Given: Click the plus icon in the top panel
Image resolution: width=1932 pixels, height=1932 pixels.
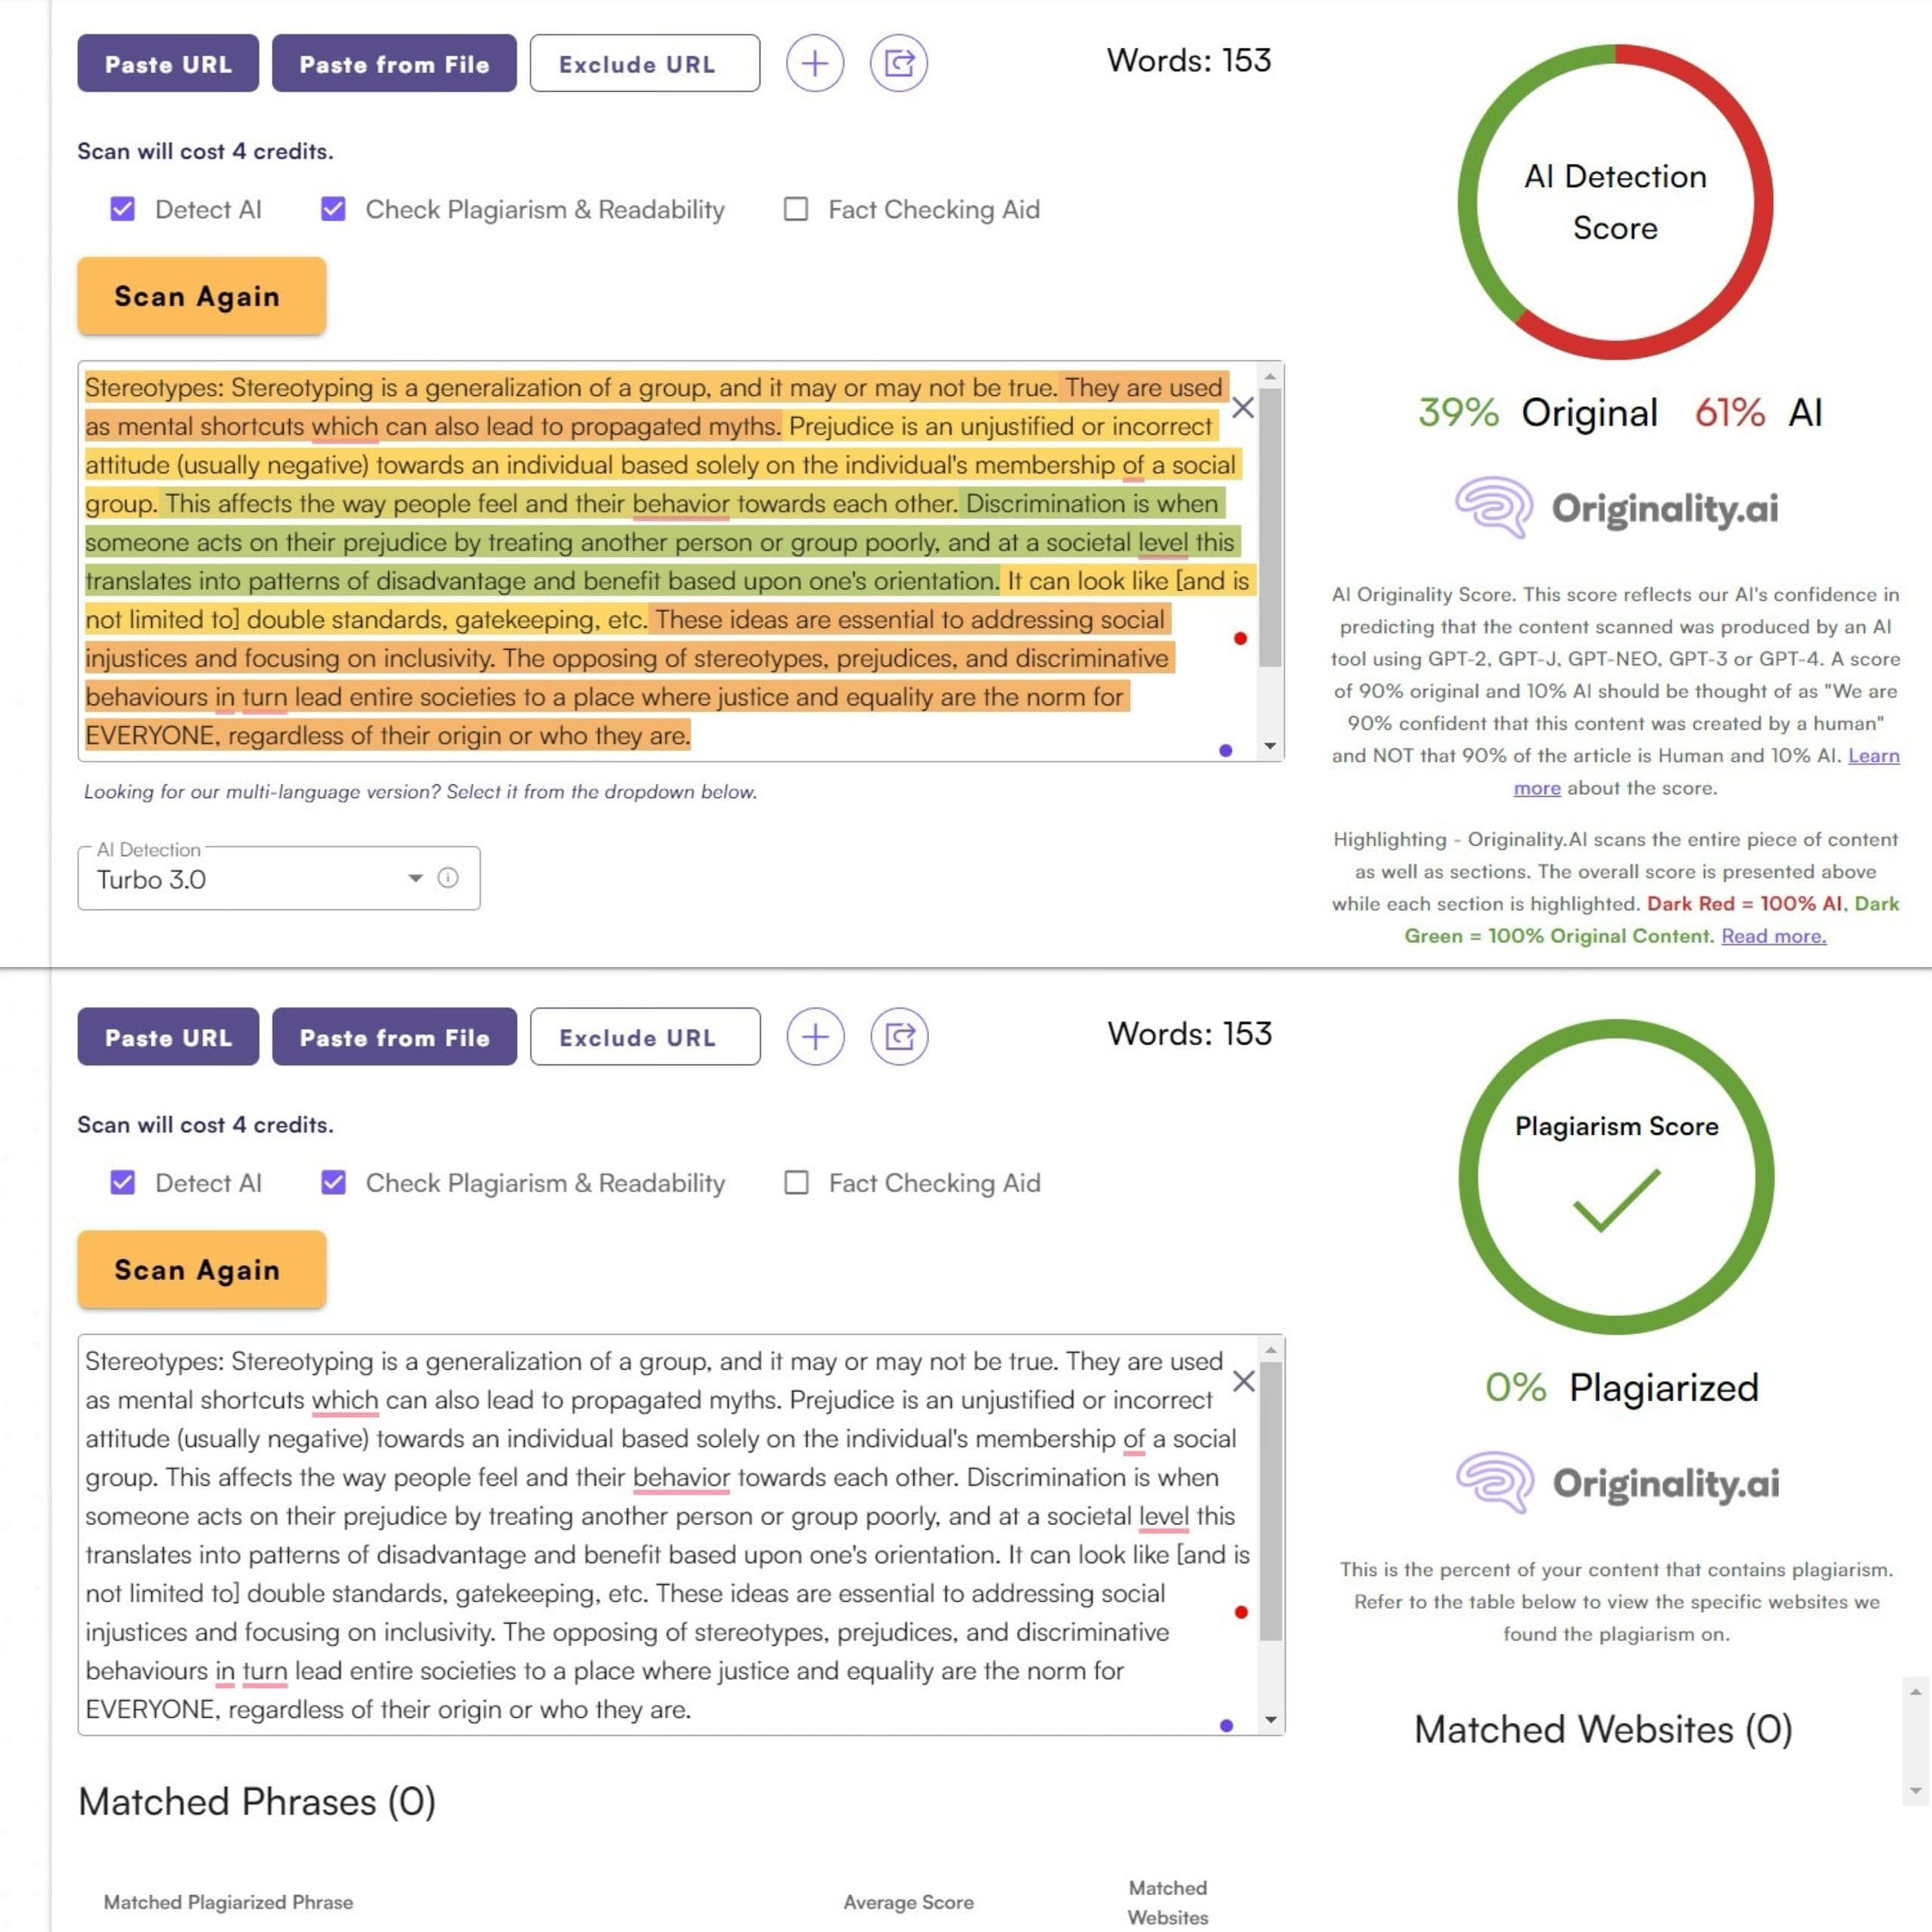Looking at the screenshot, I should click(815, 64).
